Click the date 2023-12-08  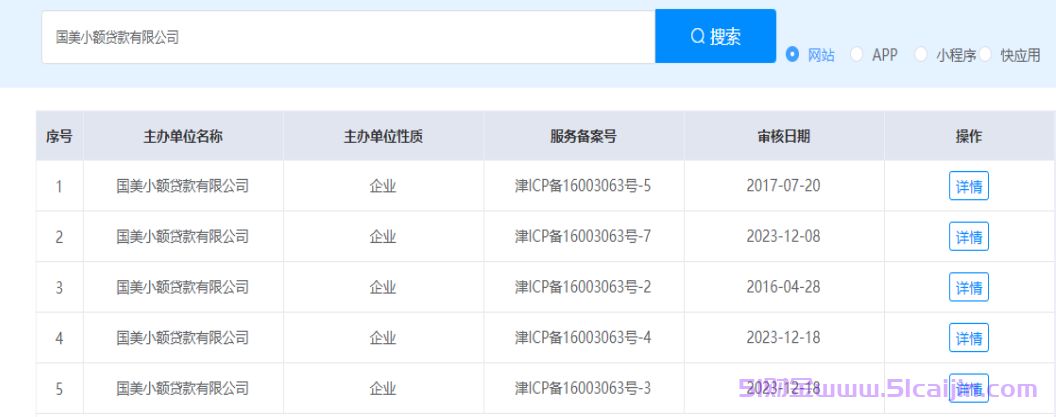[783, 236]
